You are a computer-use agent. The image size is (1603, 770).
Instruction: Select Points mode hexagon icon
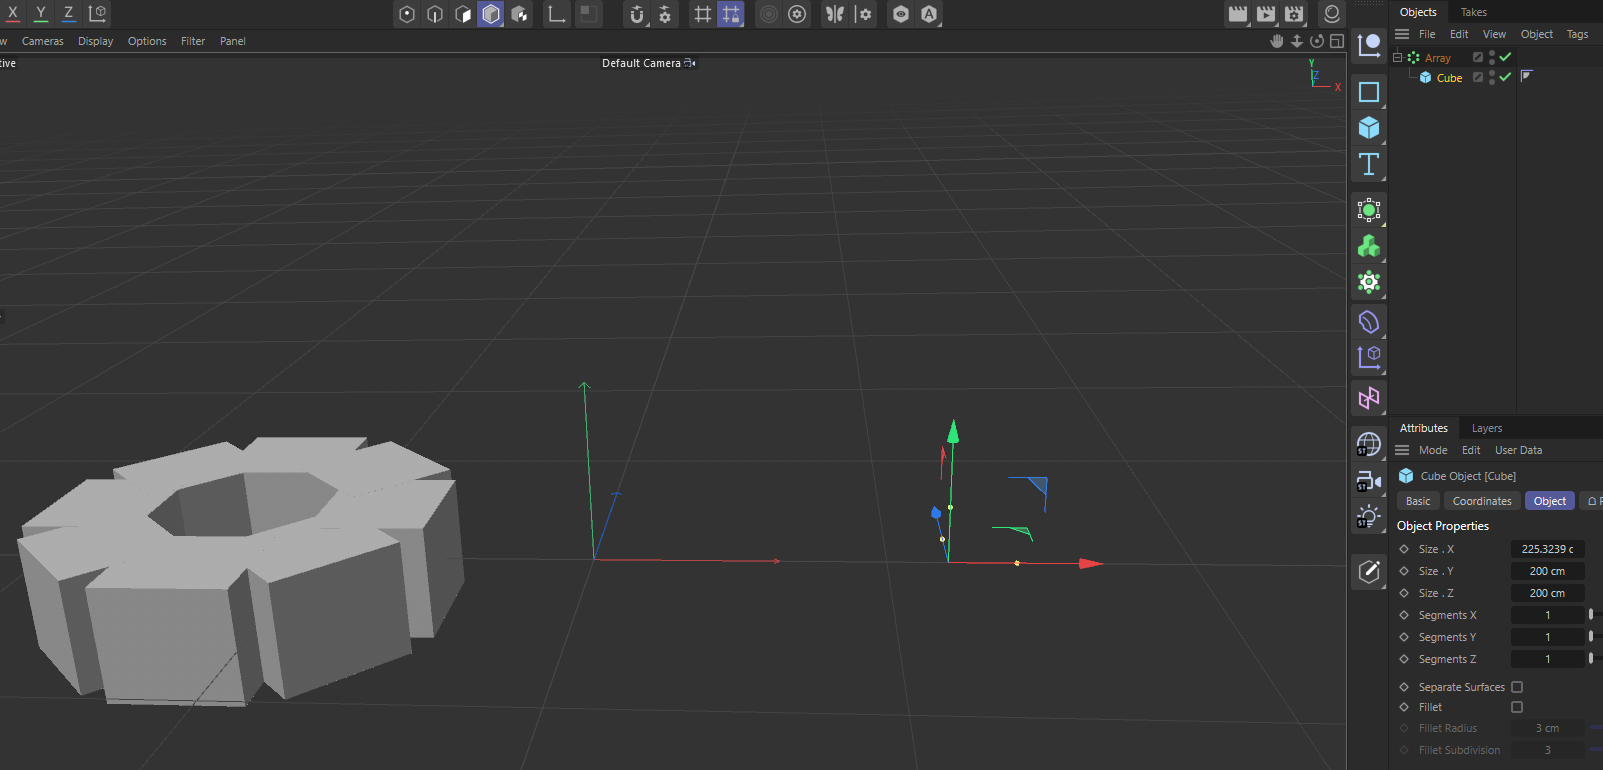tap(407, 14)
